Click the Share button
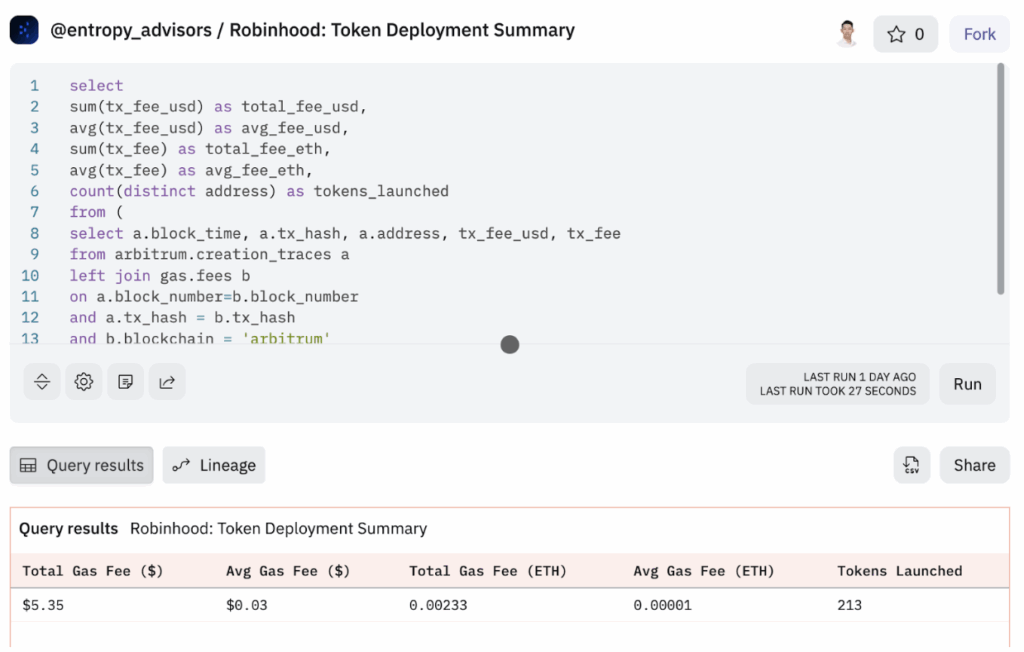This screenshot has width=1024, height=652. click(x=974, y=465)
